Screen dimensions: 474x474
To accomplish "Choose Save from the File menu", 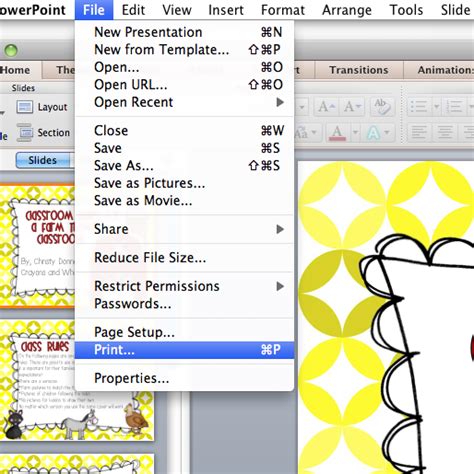I will [x=184, y=148].
